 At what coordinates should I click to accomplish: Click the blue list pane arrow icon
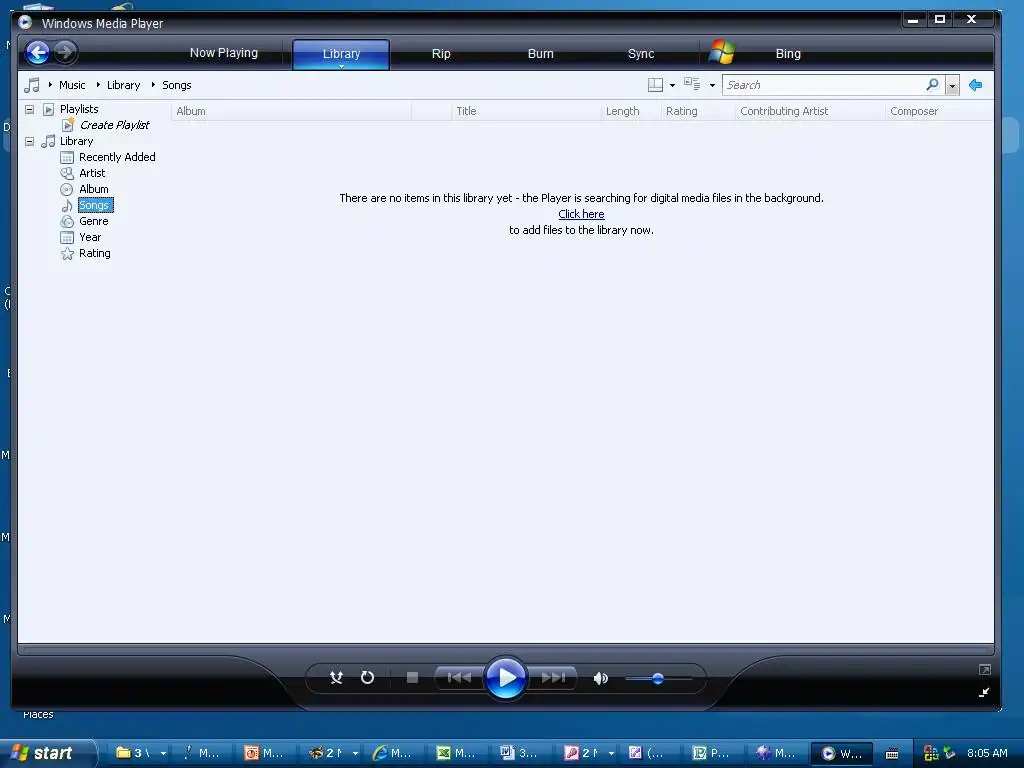(x=976, y=85)
